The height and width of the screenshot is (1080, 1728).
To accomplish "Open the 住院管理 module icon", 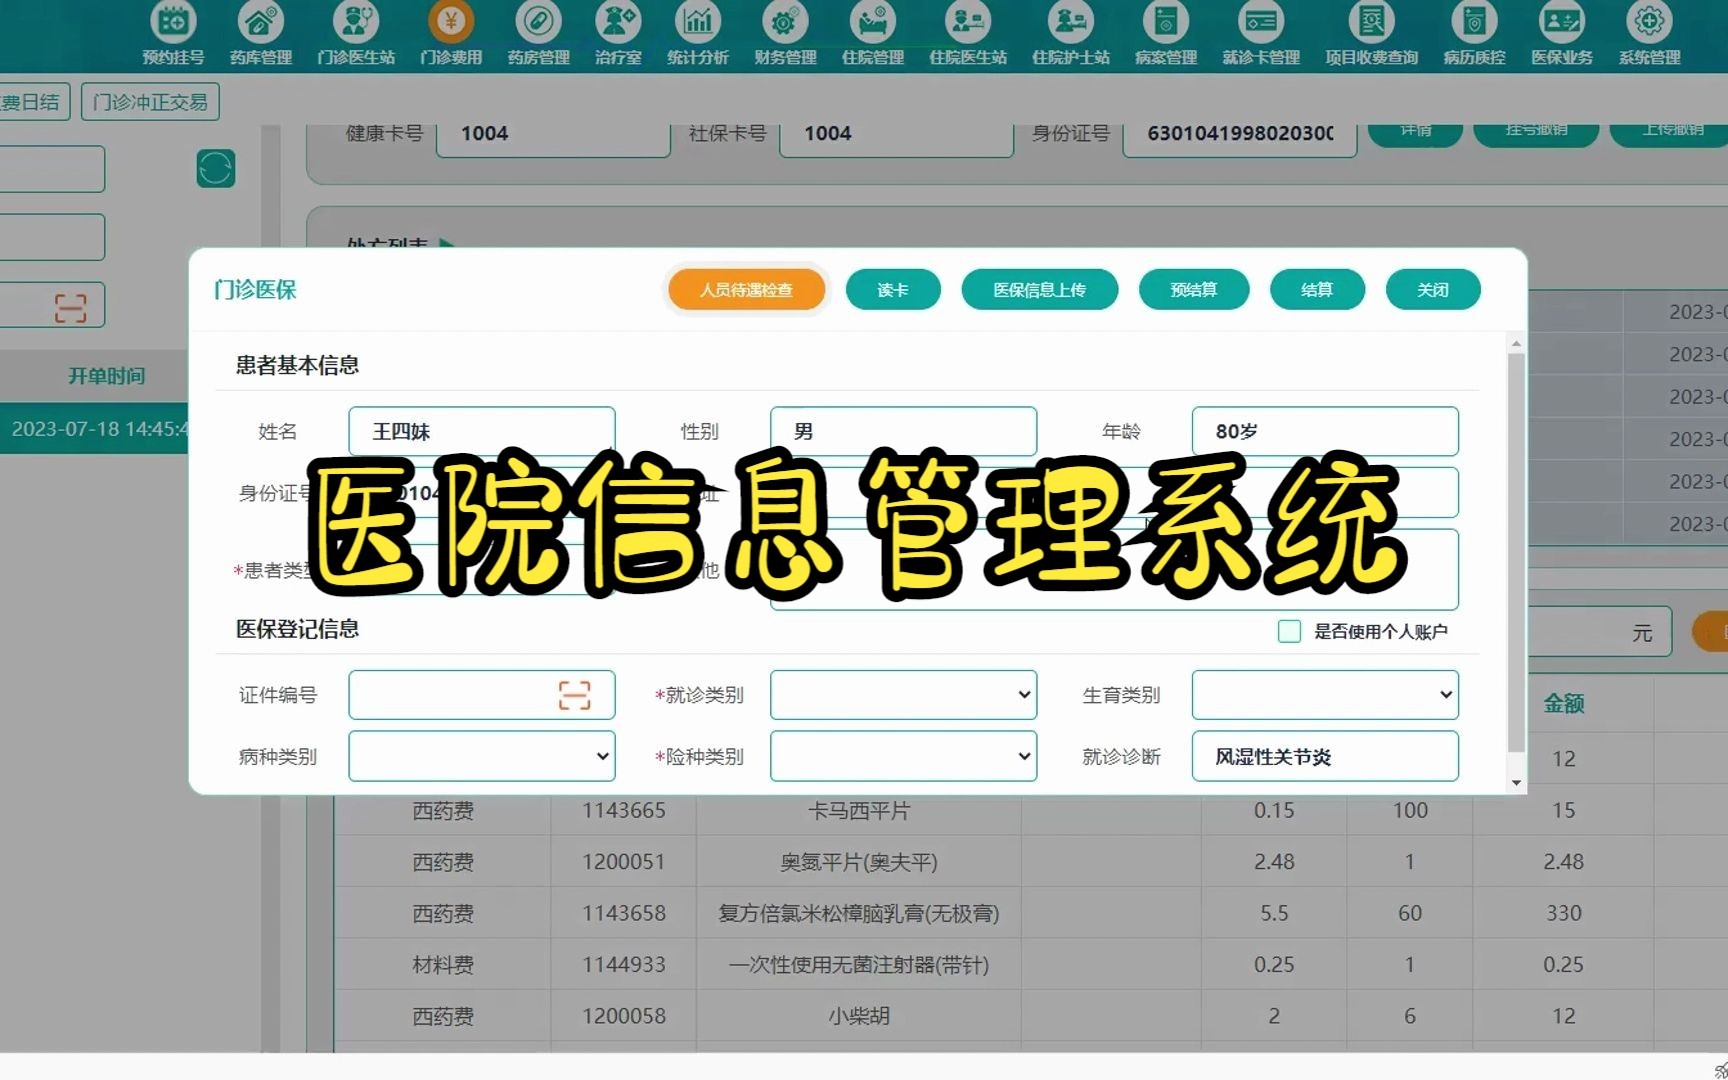I will (873, 22).
